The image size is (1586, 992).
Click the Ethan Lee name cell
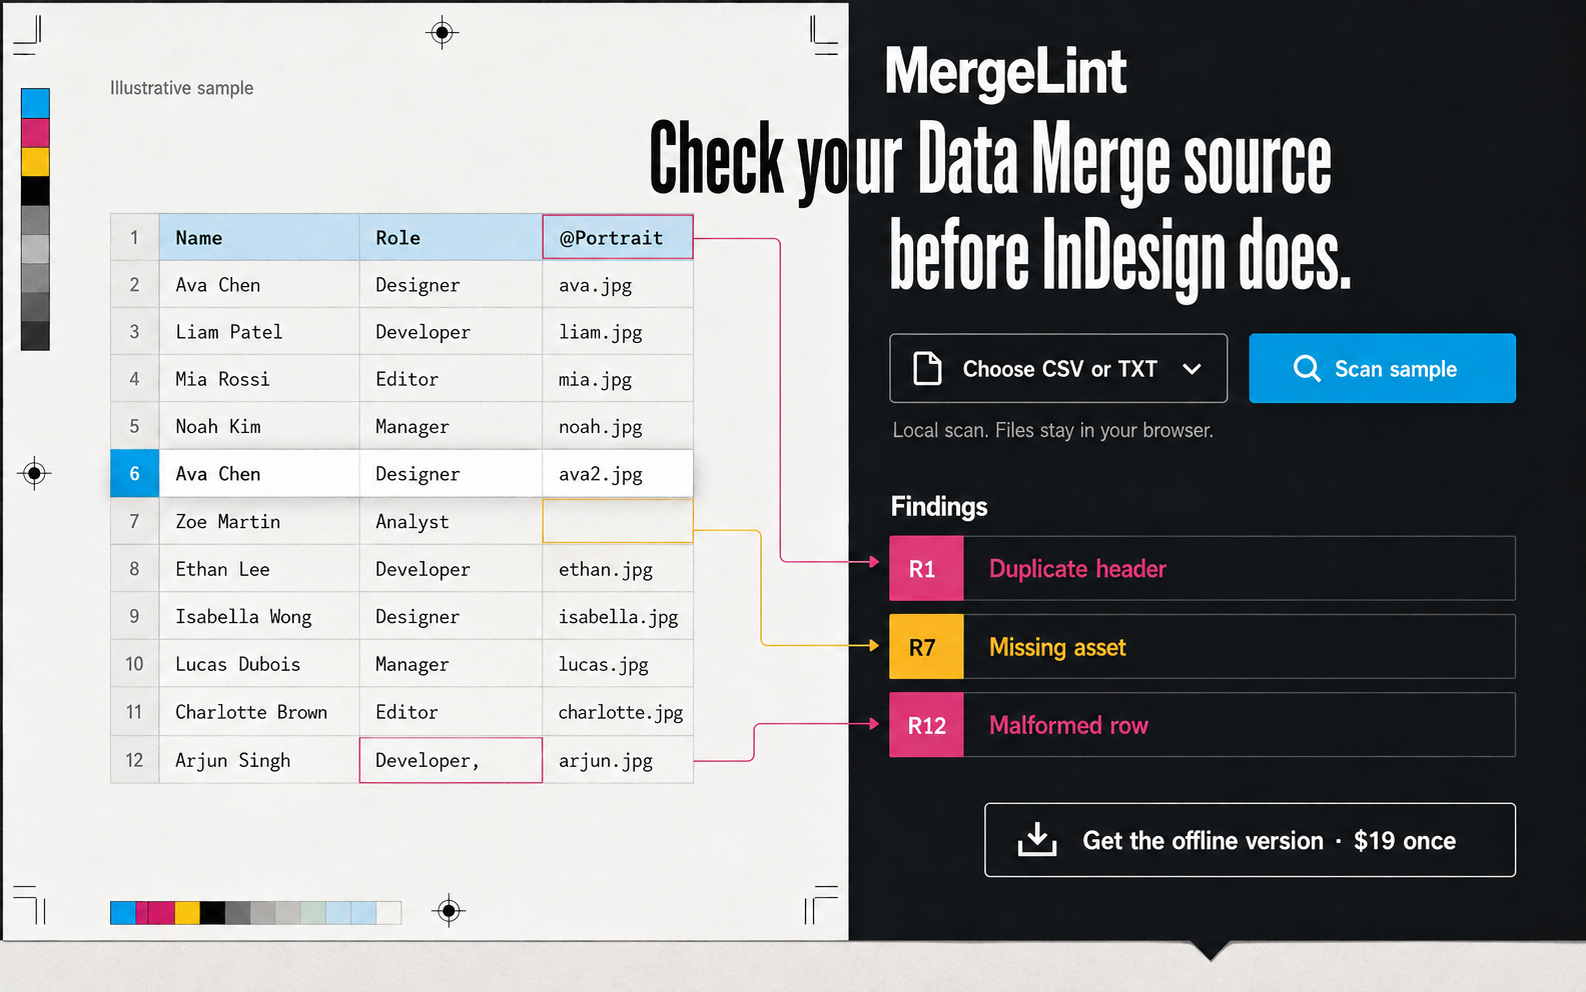259,568
